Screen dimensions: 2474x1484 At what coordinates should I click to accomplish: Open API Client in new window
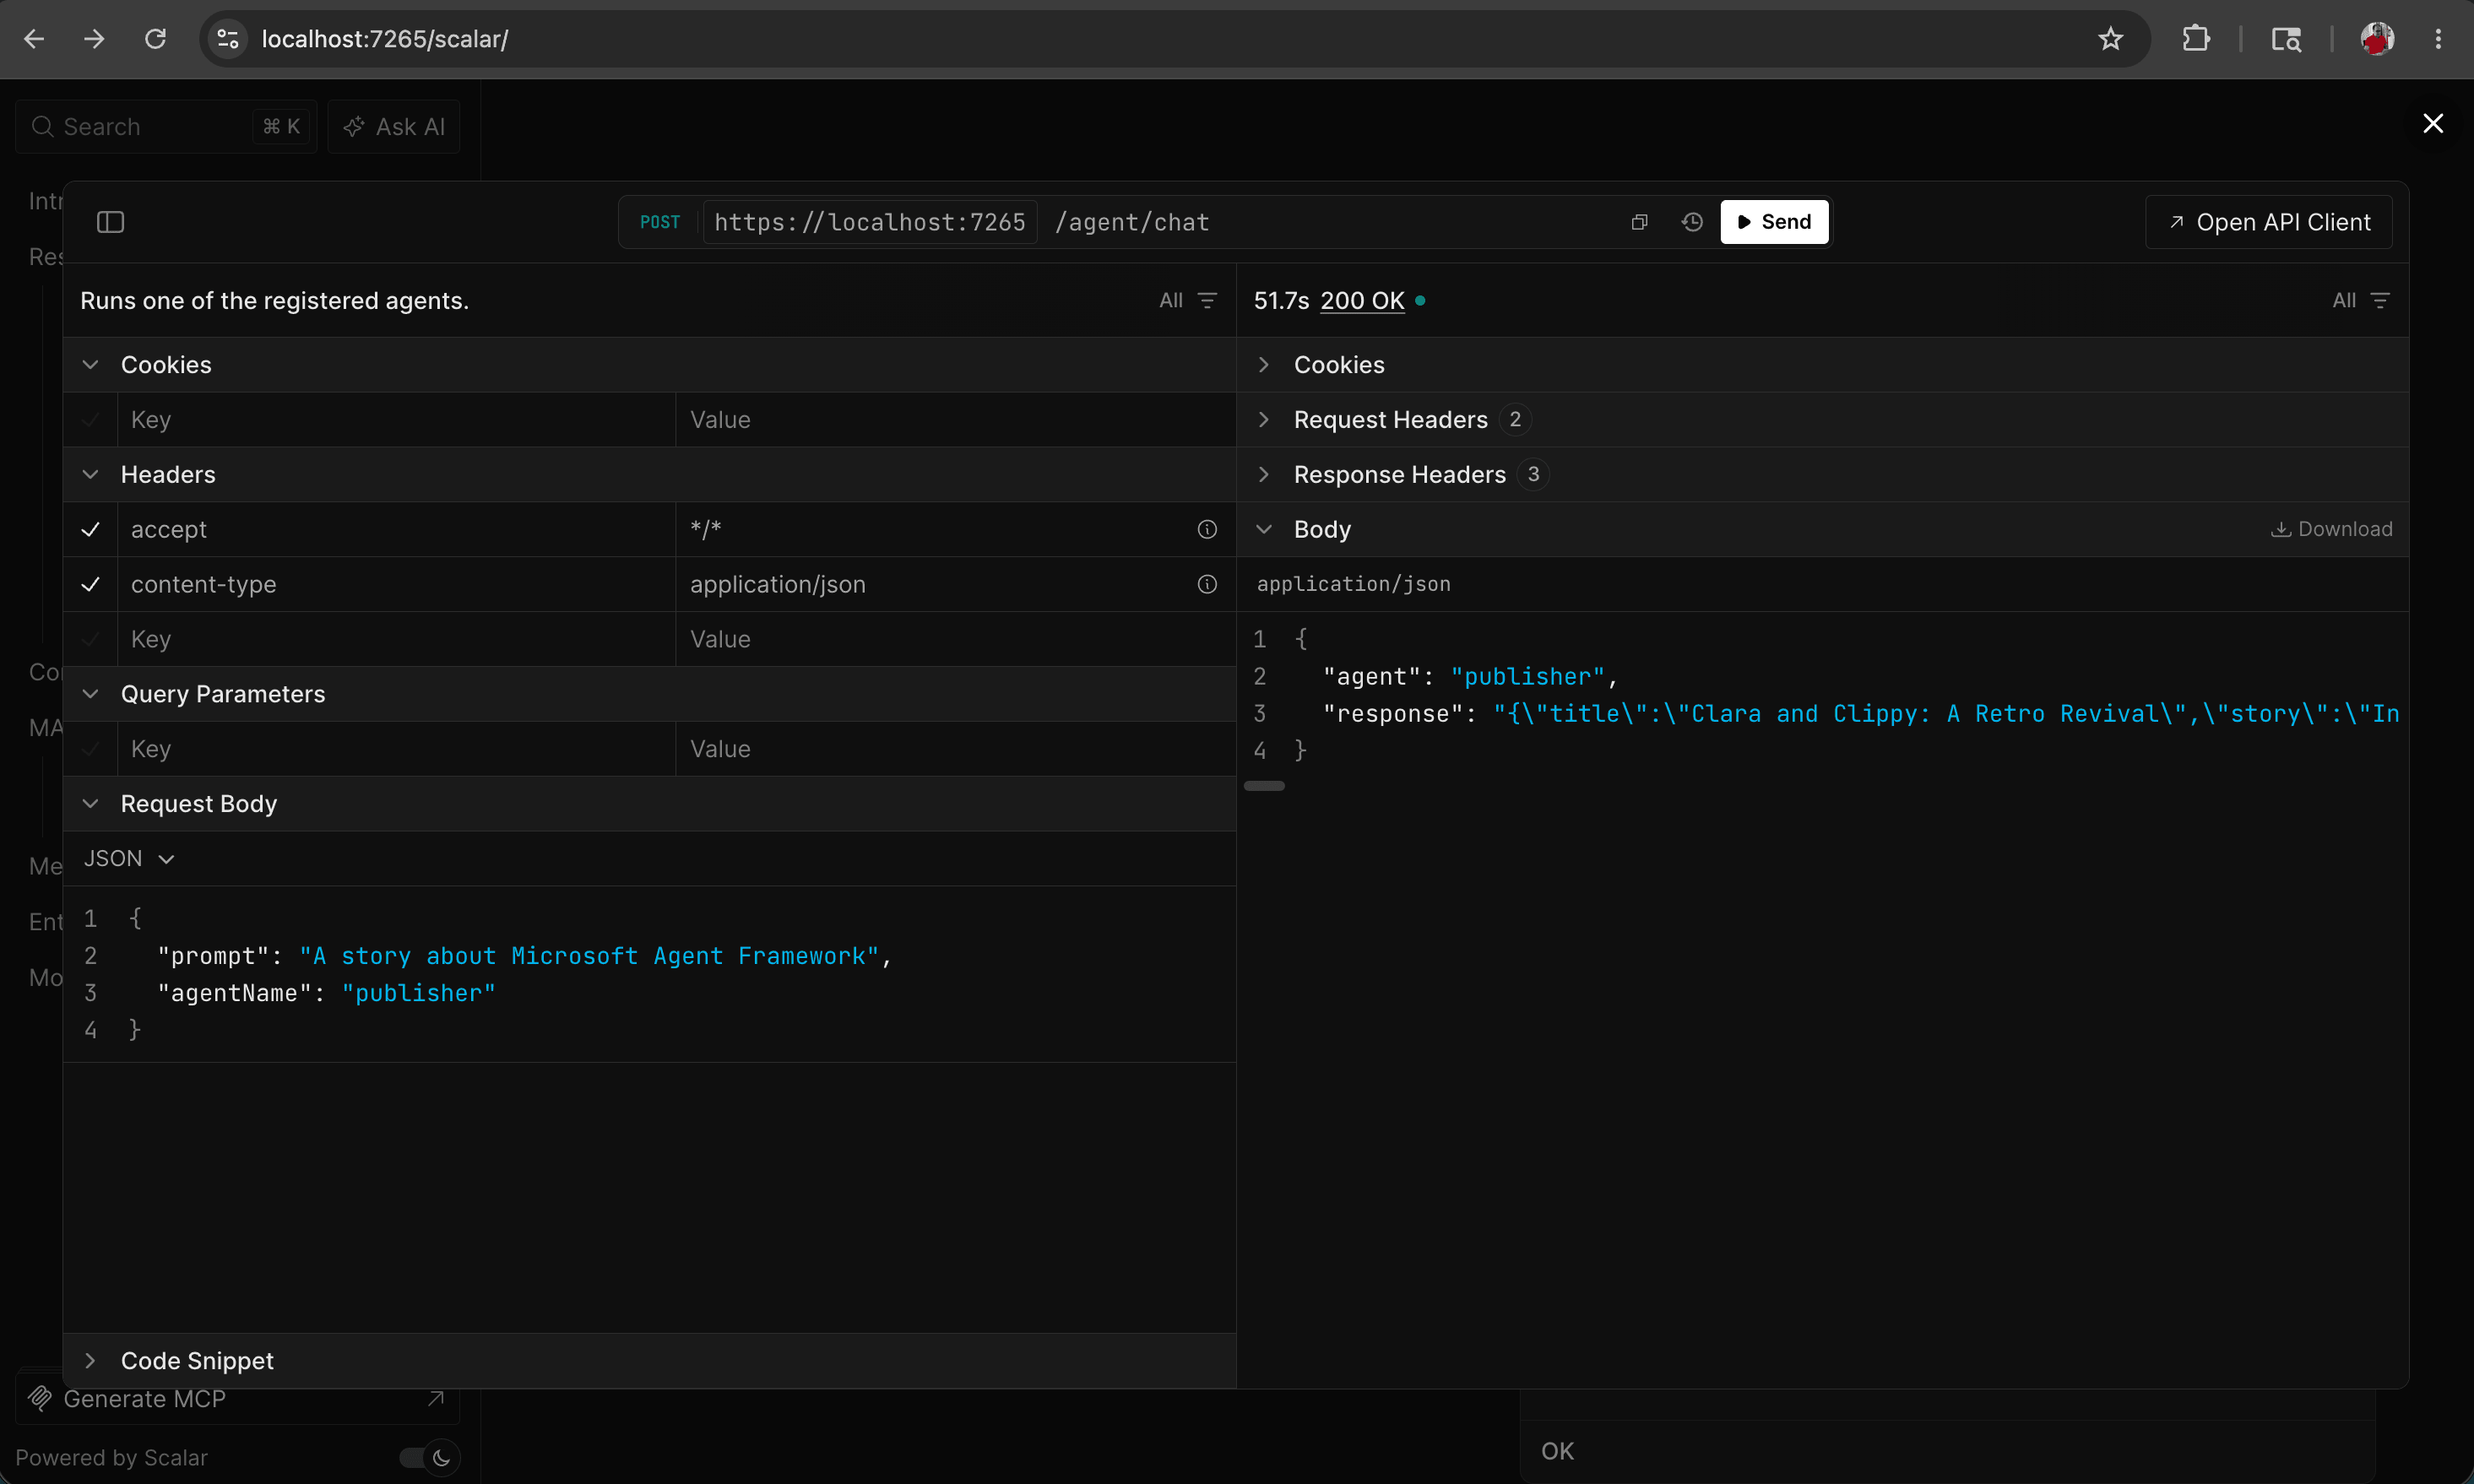tap(2269, 222)
